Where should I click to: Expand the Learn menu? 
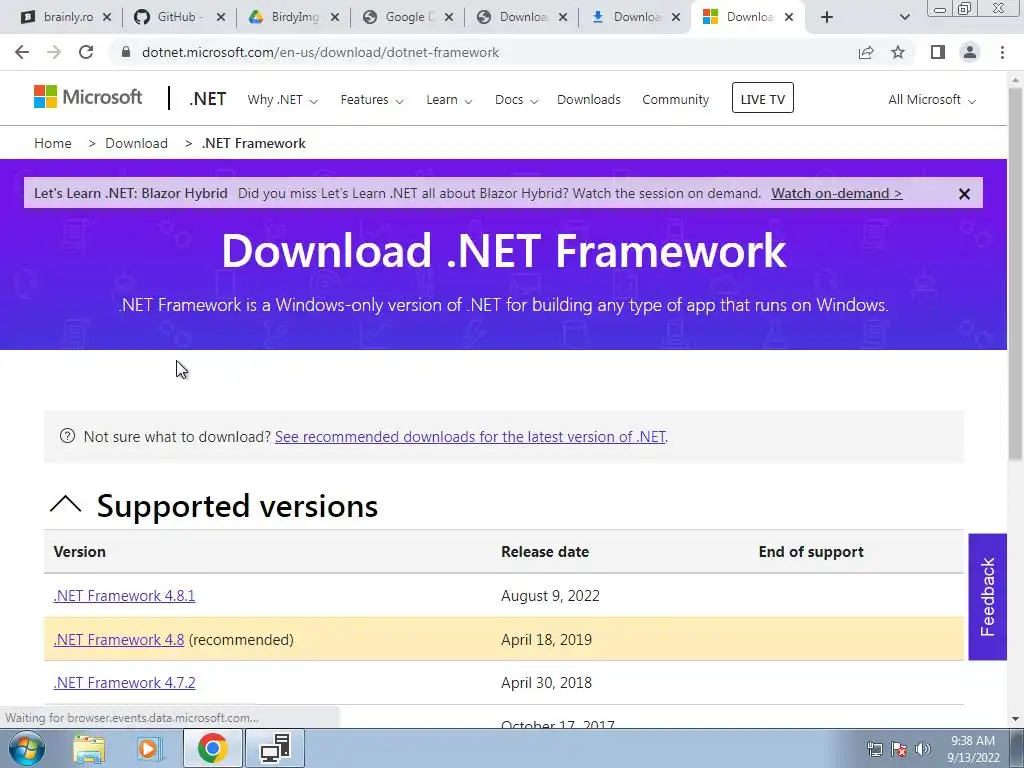[x=449, y=100]
